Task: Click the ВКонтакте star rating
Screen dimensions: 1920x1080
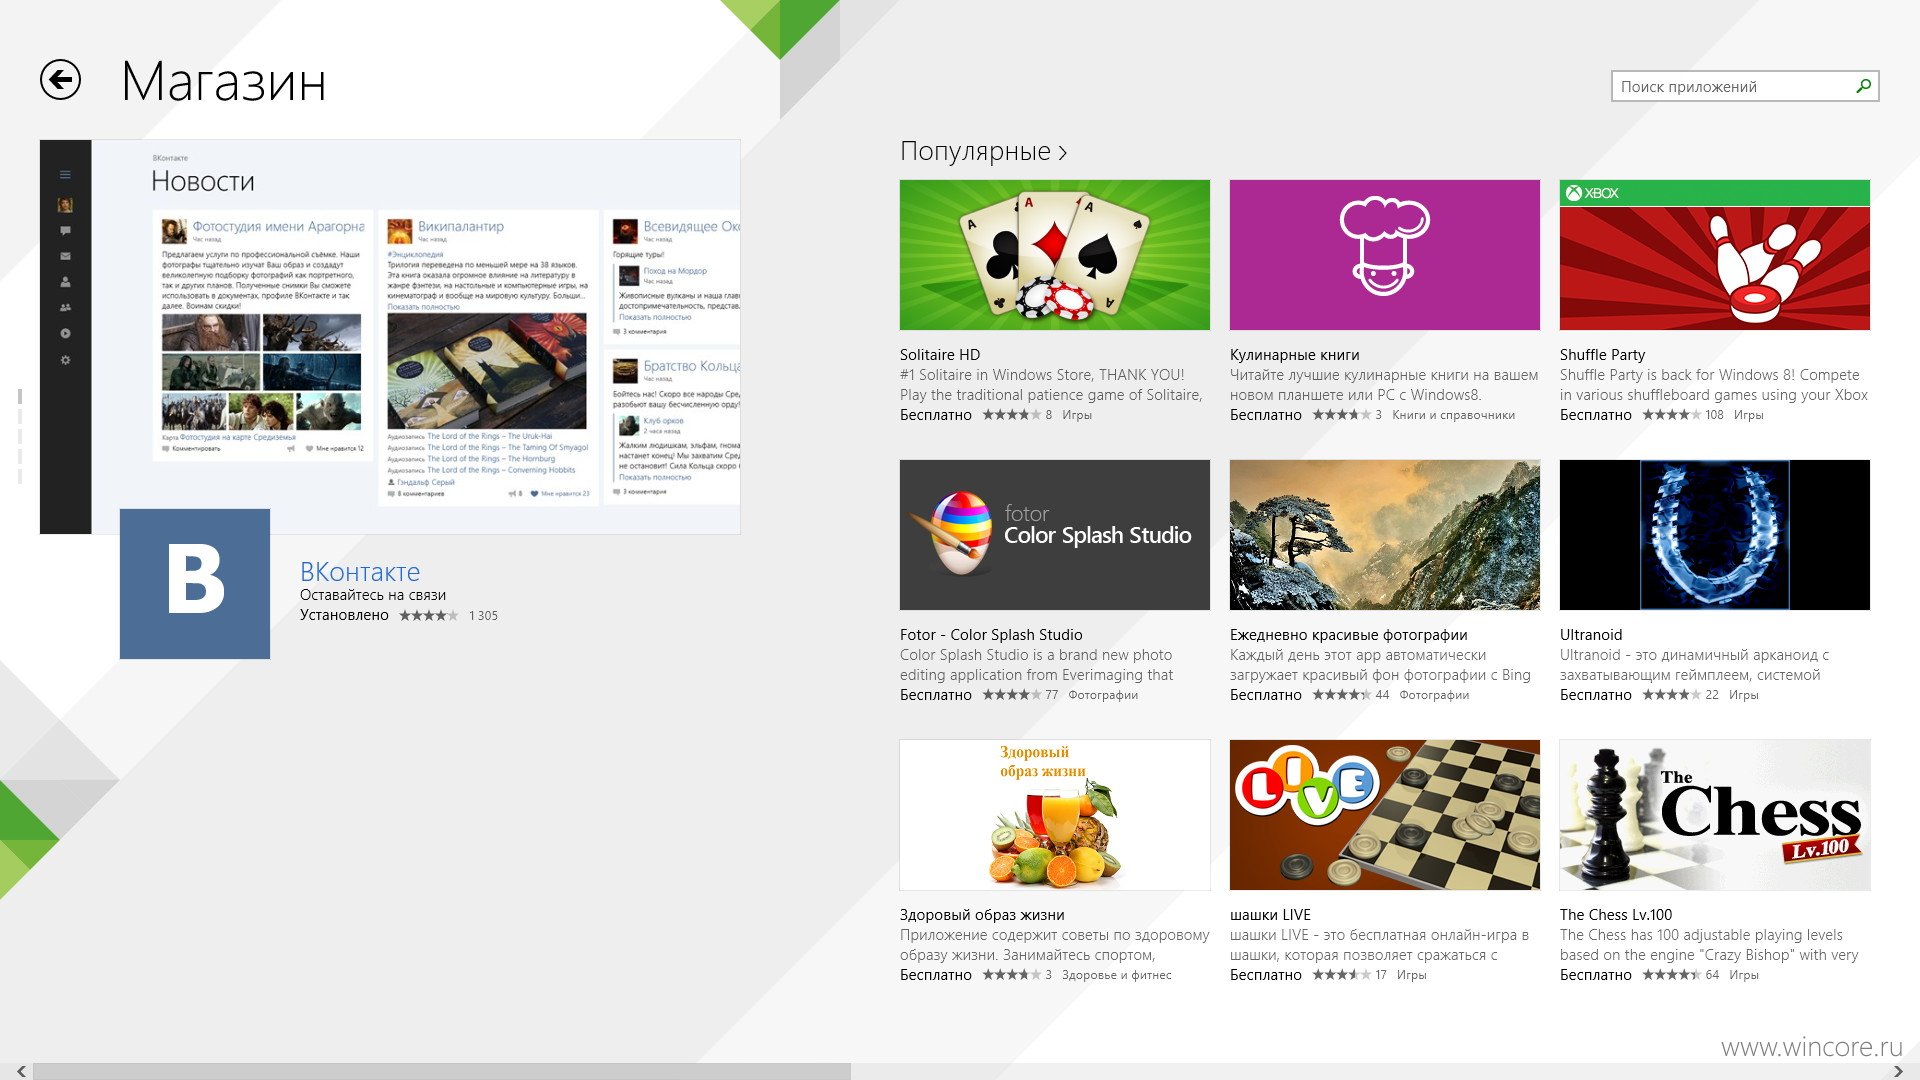Action: pyautogui.click(x=428, y=615)
